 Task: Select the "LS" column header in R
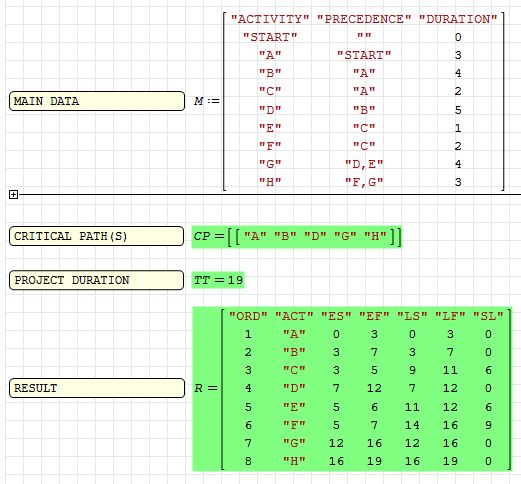pyautogui.click(x=412, y=316)
